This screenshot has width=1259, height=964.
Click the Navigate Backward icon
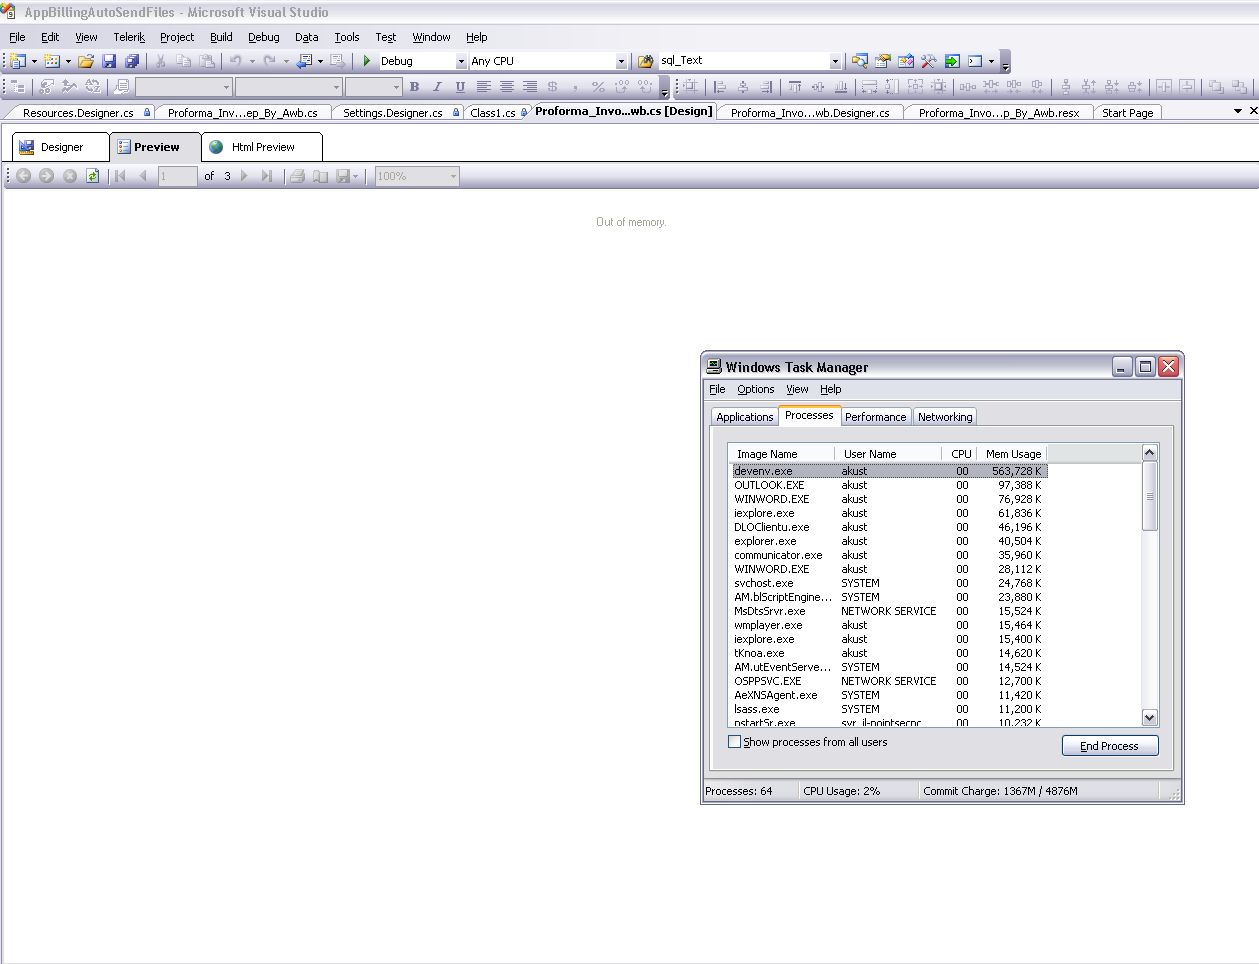tap(304, 61)
